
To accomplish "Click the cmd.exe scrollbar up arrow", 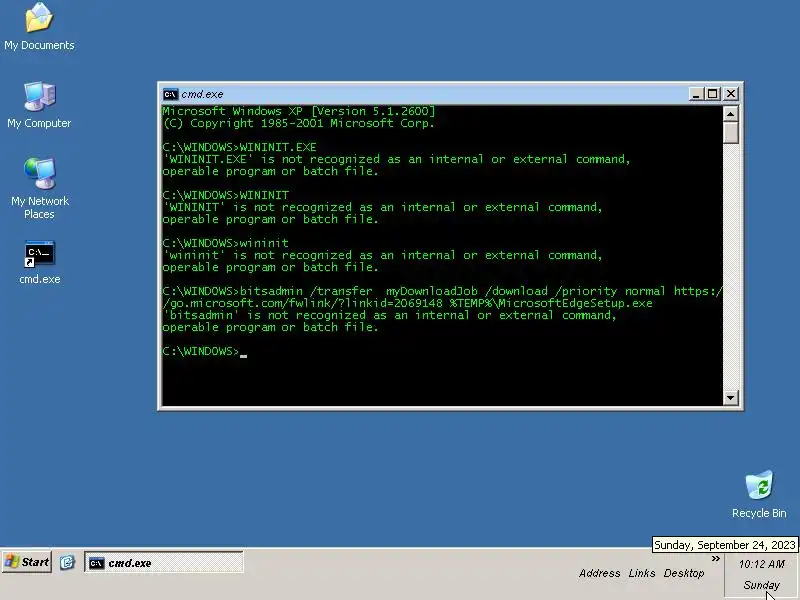I will pos(731,114).
